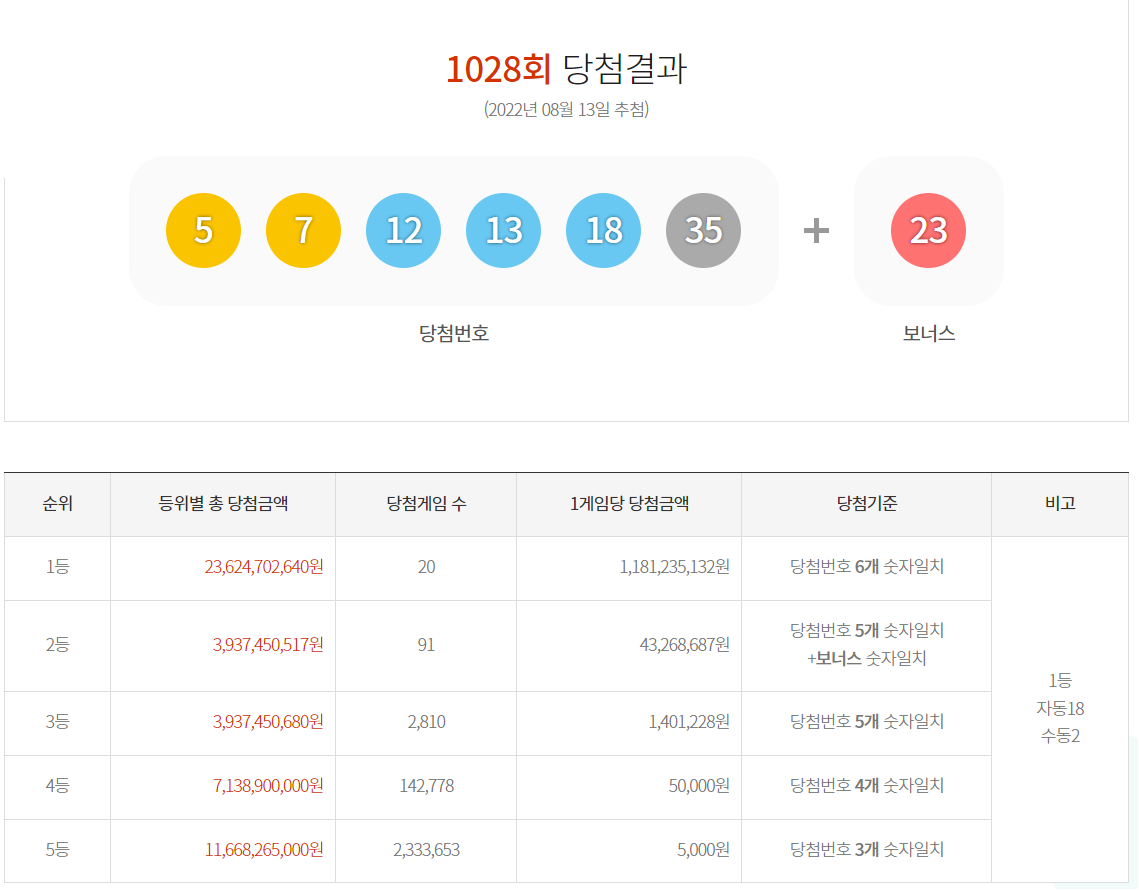Click the 1게임당 당첨금액 column header
The width and height of the screenshot is (1139, 890).
[629, 504]
